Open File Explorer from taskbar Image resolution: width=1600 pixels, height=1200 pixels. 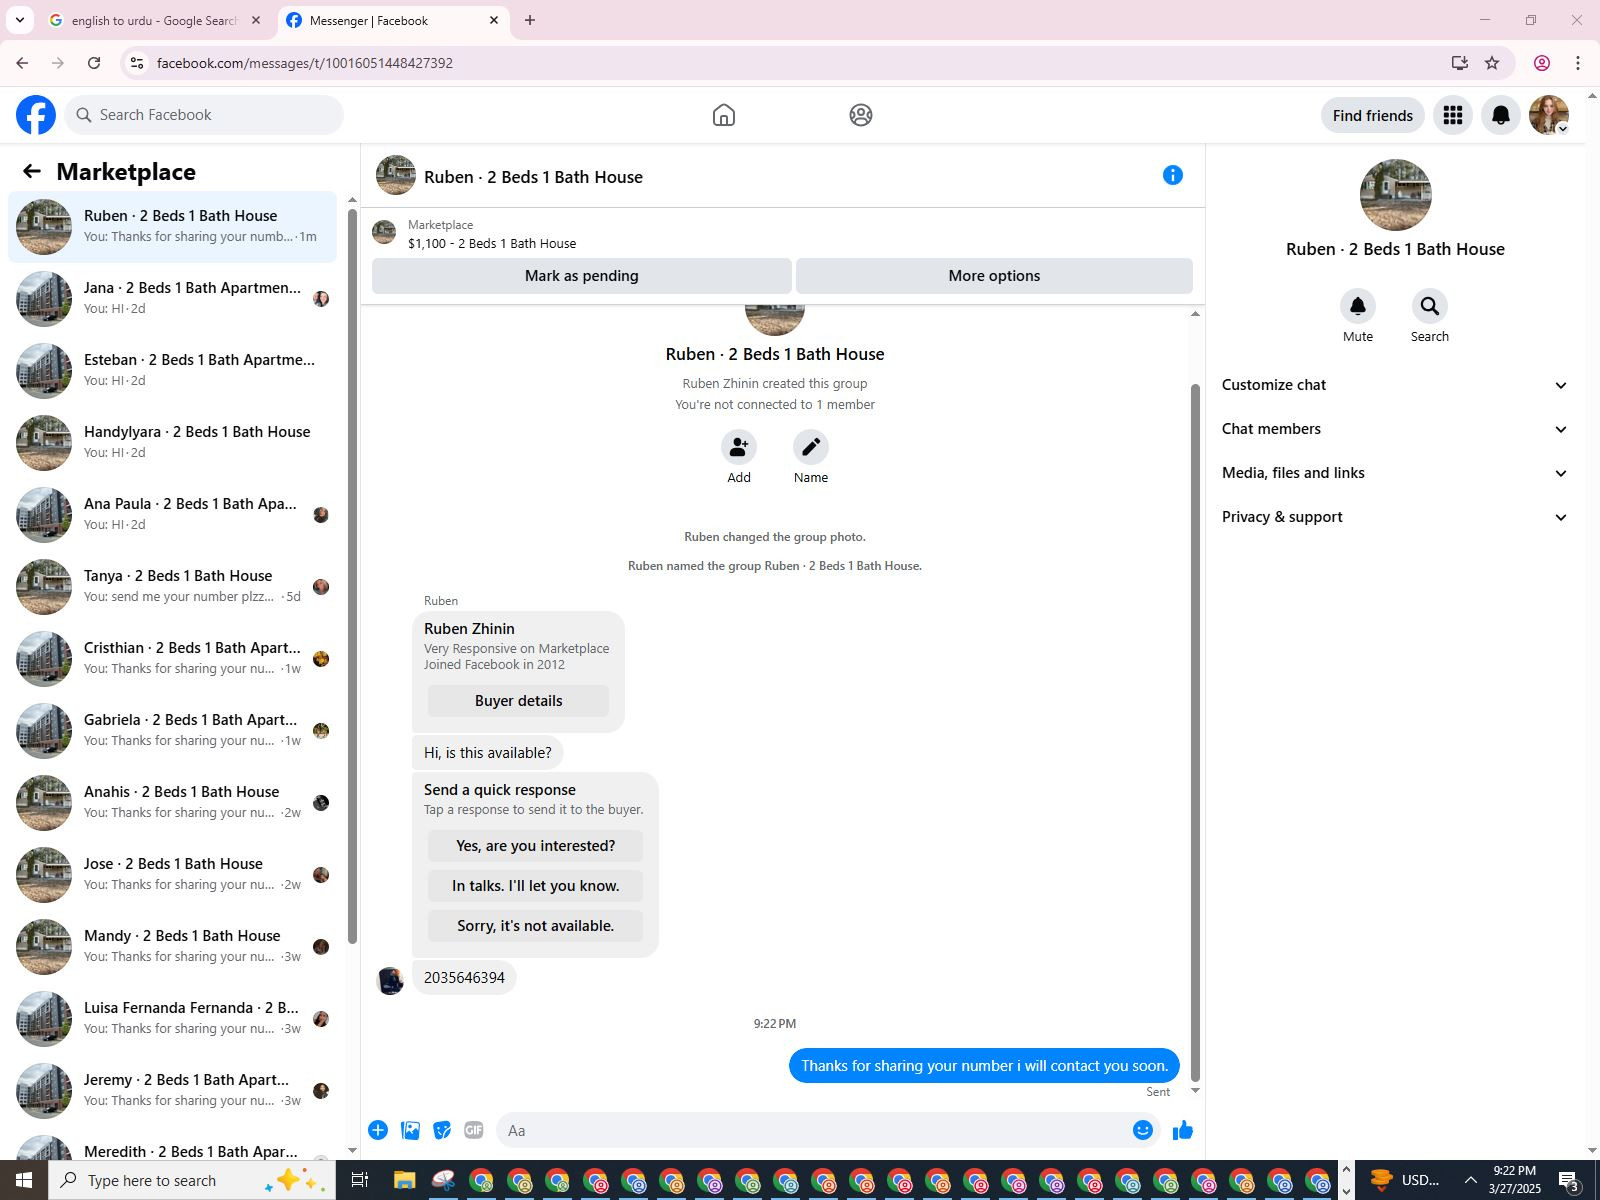tap(404, 1180)
